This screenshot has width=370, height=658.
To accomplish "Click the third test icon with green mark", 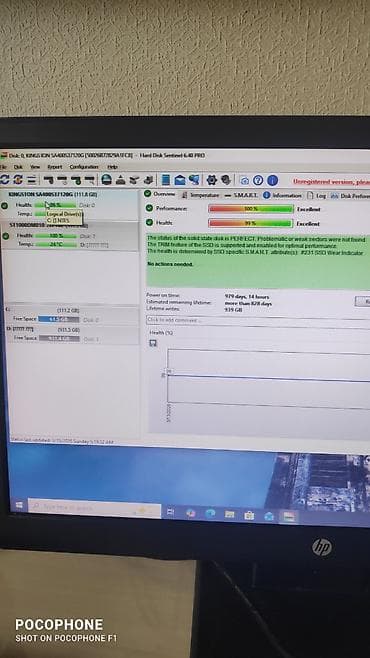I will [76, 180].
